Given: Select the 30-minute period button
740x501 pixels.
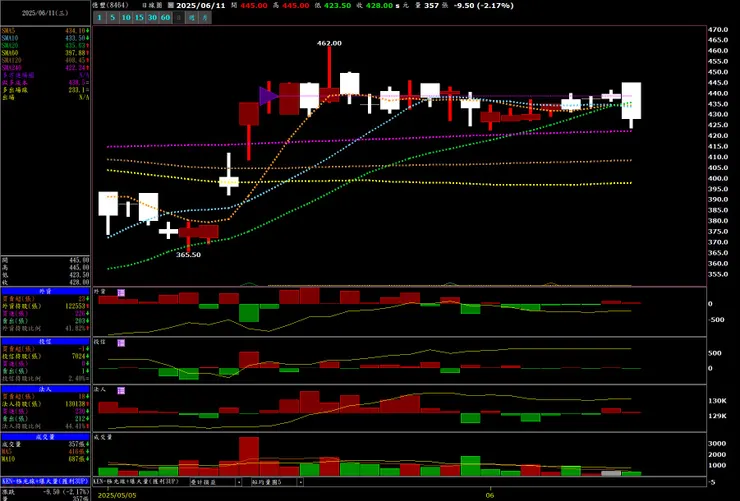Looking at the screenshot, I should pyautogui.click(x=152, y=17).
